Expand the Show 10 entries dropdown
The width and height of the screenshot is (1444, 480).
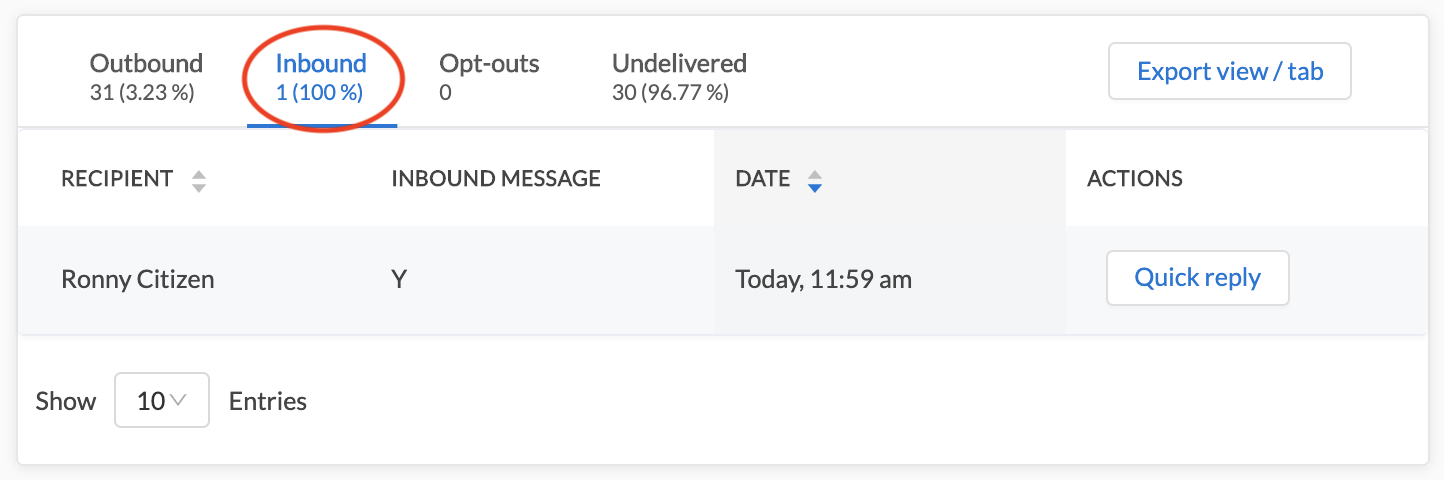tap(162, 400)
